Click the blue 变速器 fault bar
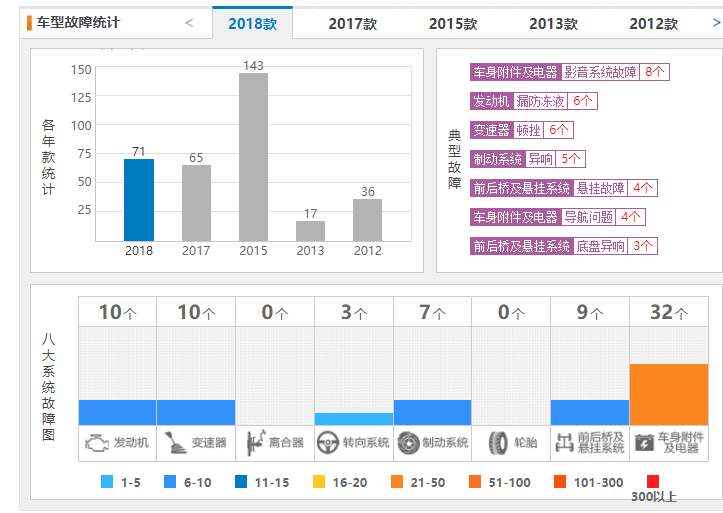 click(196, 413)
